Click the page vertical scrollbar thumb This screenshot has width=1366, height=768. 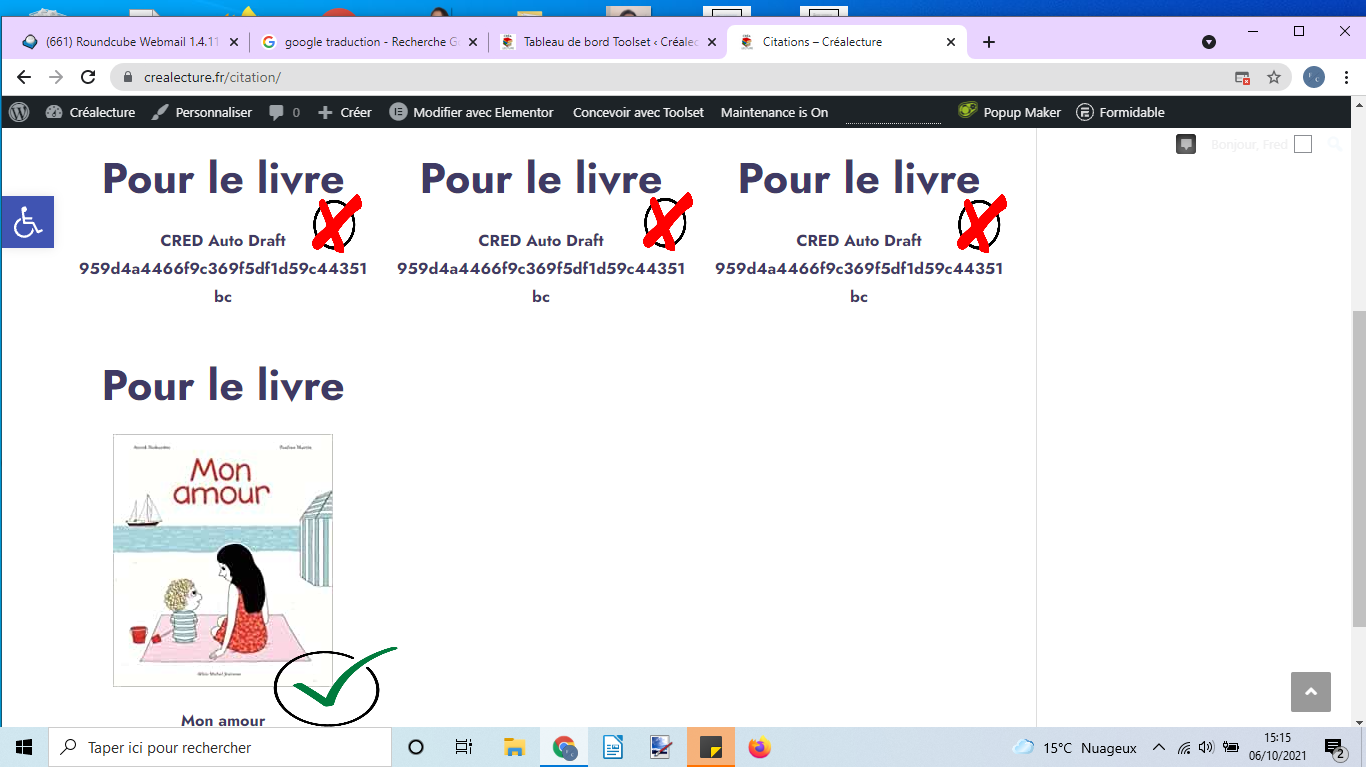coord(1358,470)
